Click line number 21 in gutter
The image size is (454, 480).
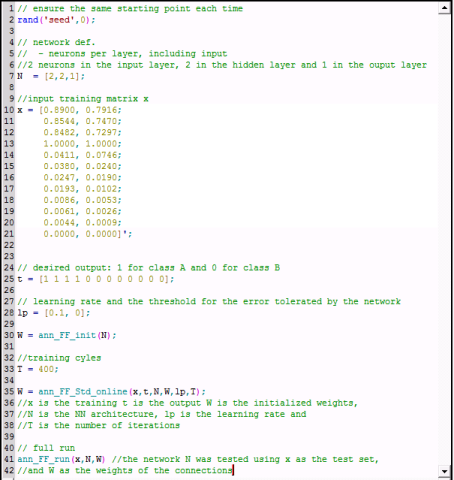[9, 234]
